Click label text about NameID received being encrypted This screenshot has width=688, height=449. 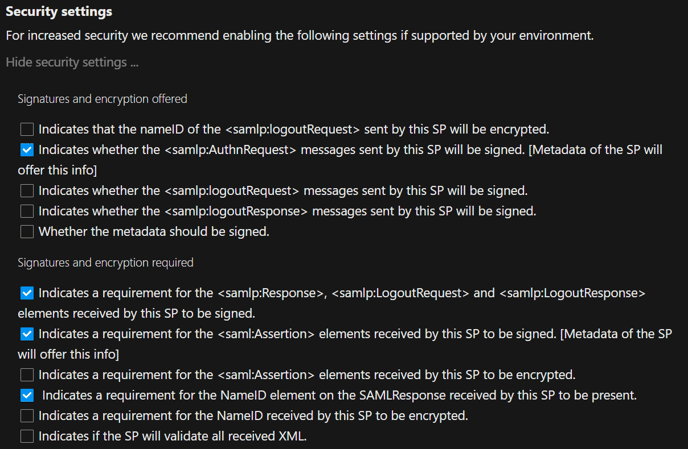pos(253,415)
